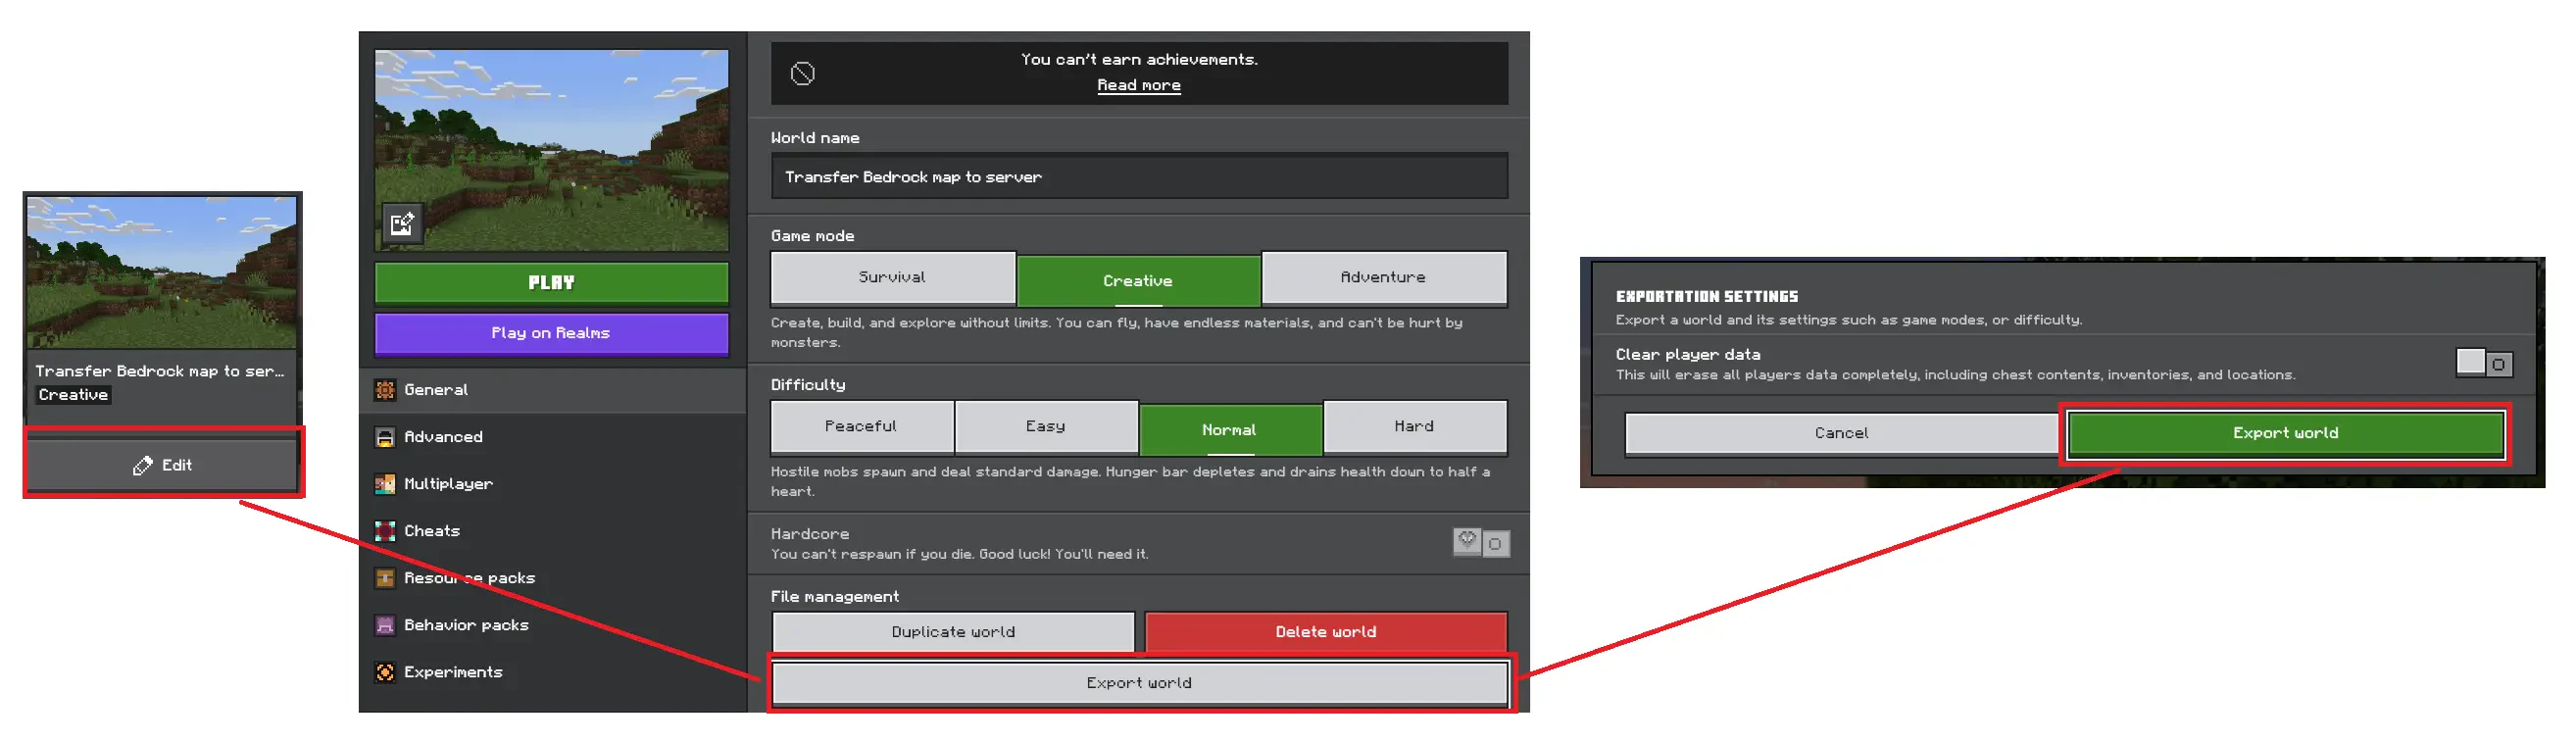
Task: Select Survival game mode
Action: click(x=893, y=278)
